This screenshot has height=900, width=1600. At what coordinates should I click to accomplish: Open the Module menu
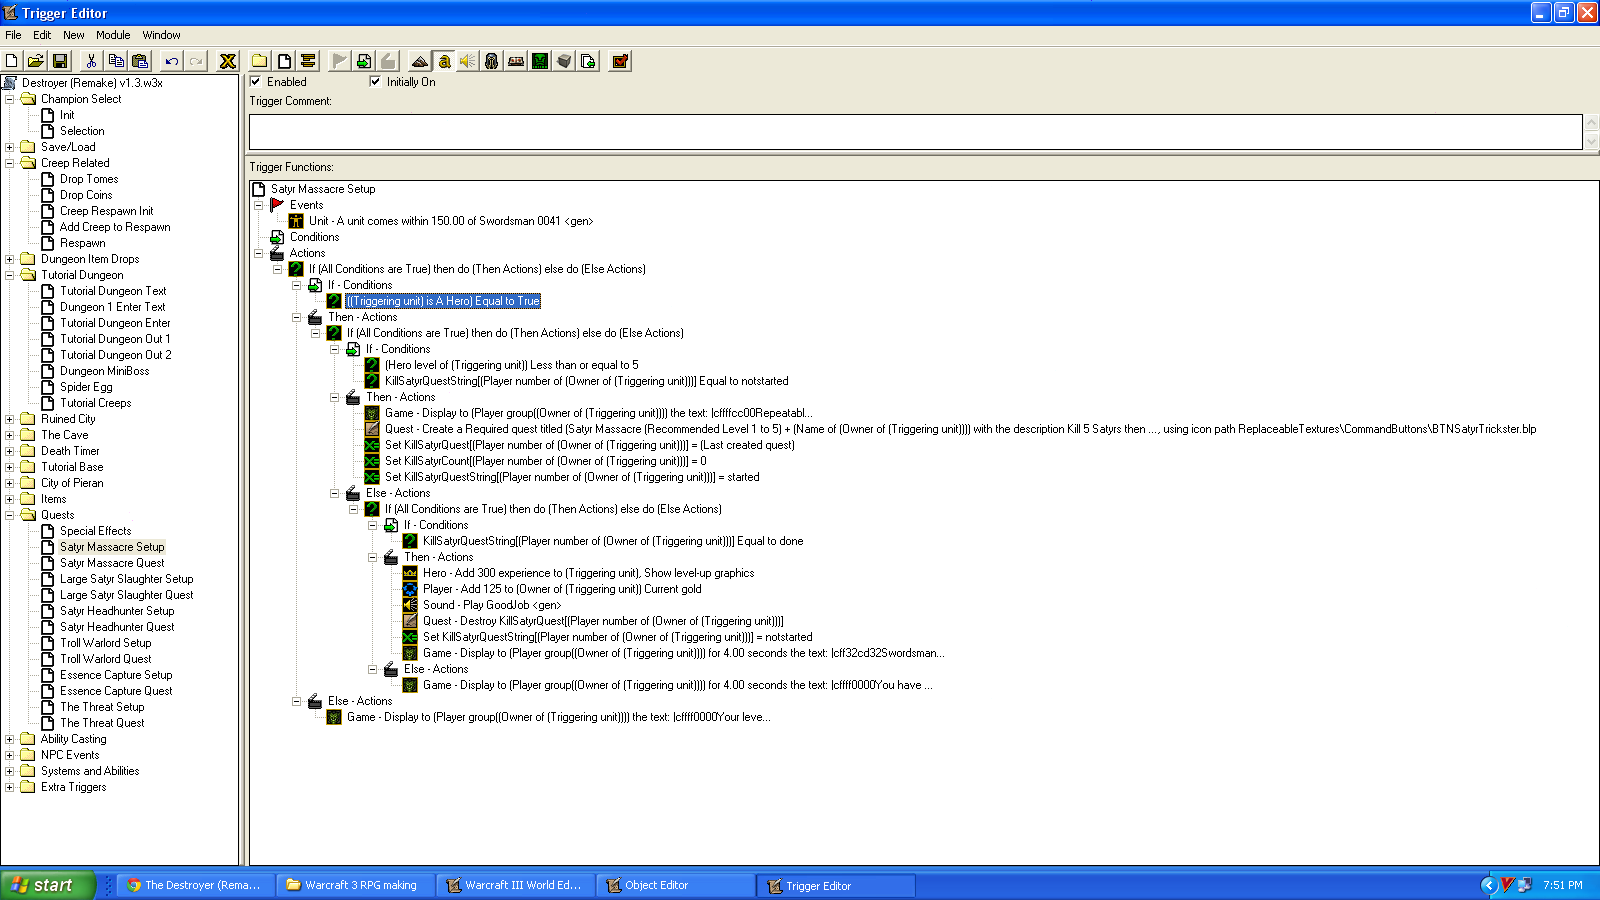click(113, 35)
